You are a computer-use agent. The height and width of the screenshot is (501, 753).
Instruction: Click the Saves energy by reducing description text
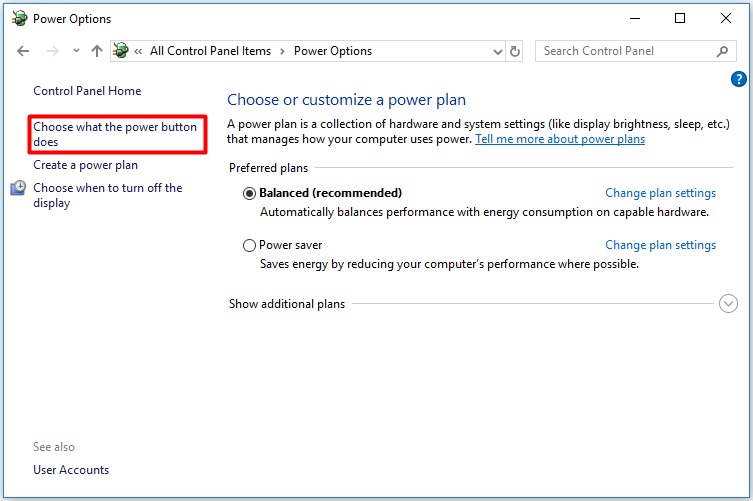point(449,264)
